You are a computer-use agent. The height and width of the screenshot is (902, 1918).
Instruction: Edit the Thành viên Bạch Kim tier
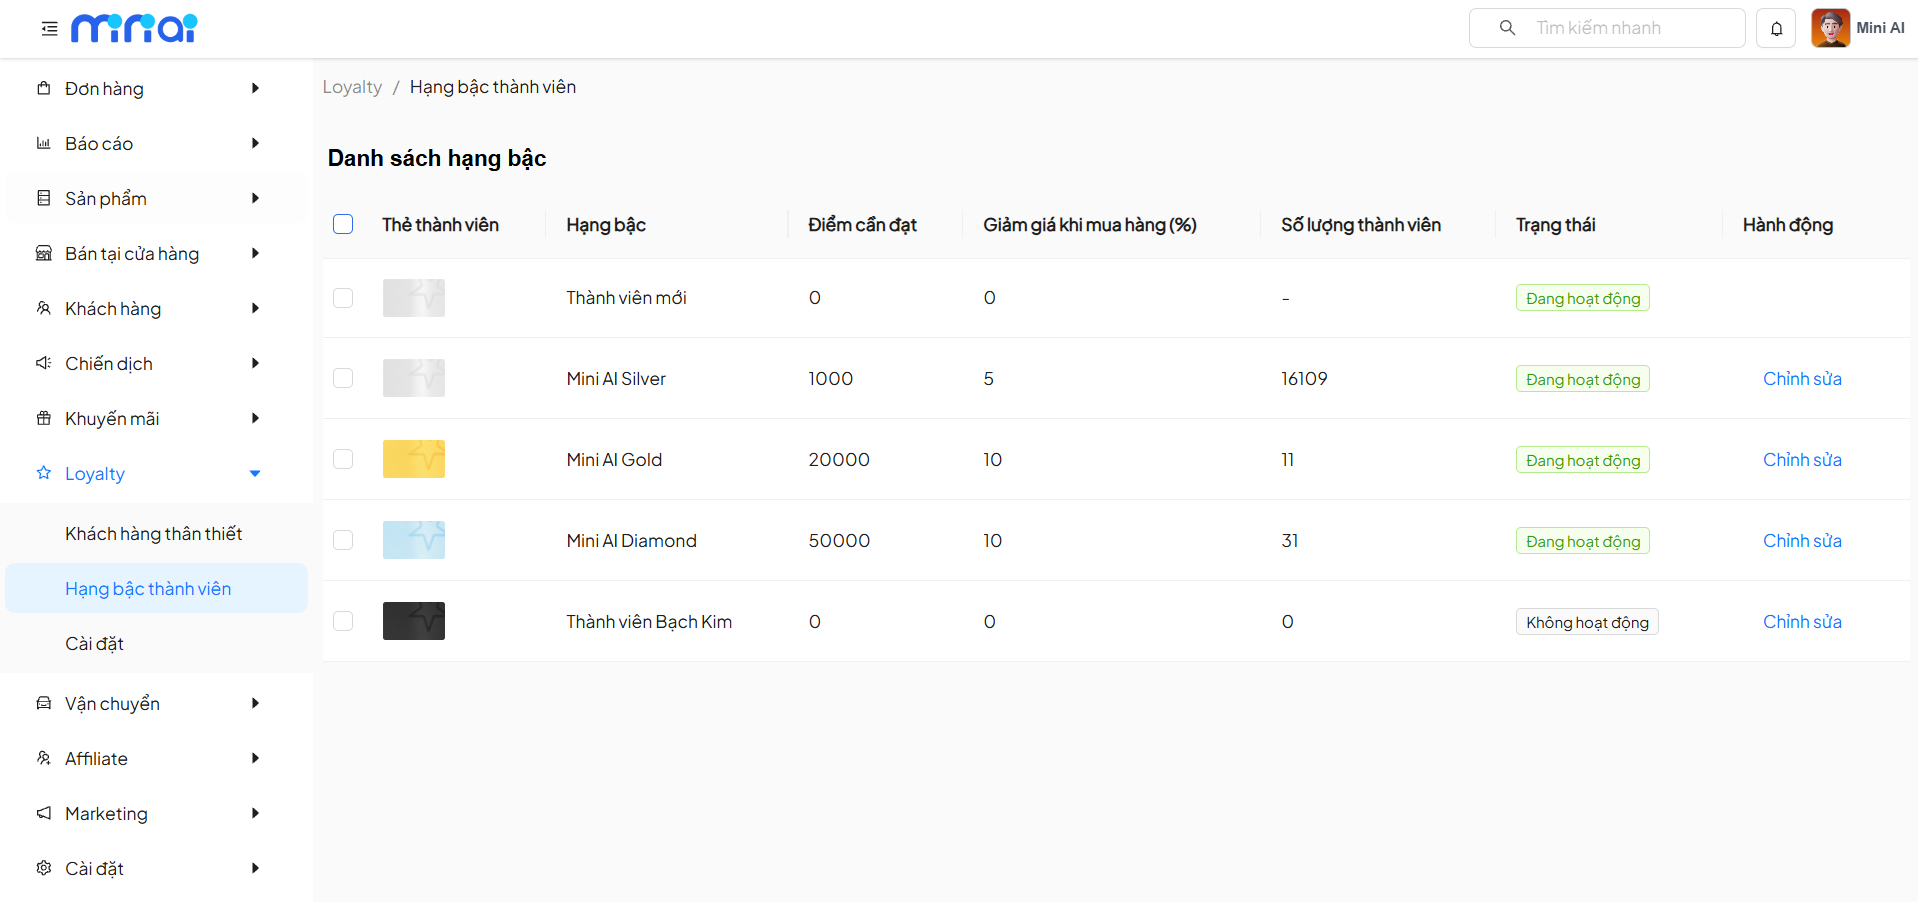pyautogui.click(x=1801, y=621)
